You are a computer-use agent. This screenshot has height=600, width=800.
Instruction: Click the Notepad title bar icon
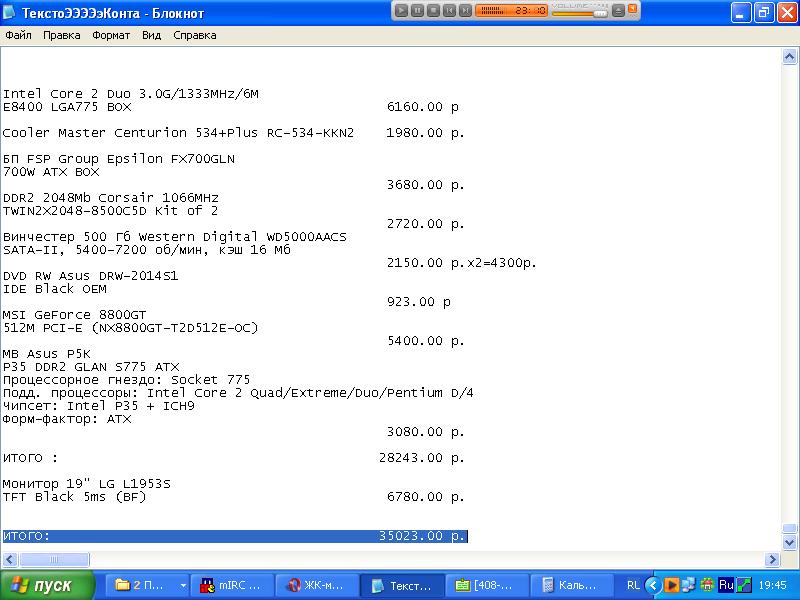pyautogui.click(x=9, y=12)
